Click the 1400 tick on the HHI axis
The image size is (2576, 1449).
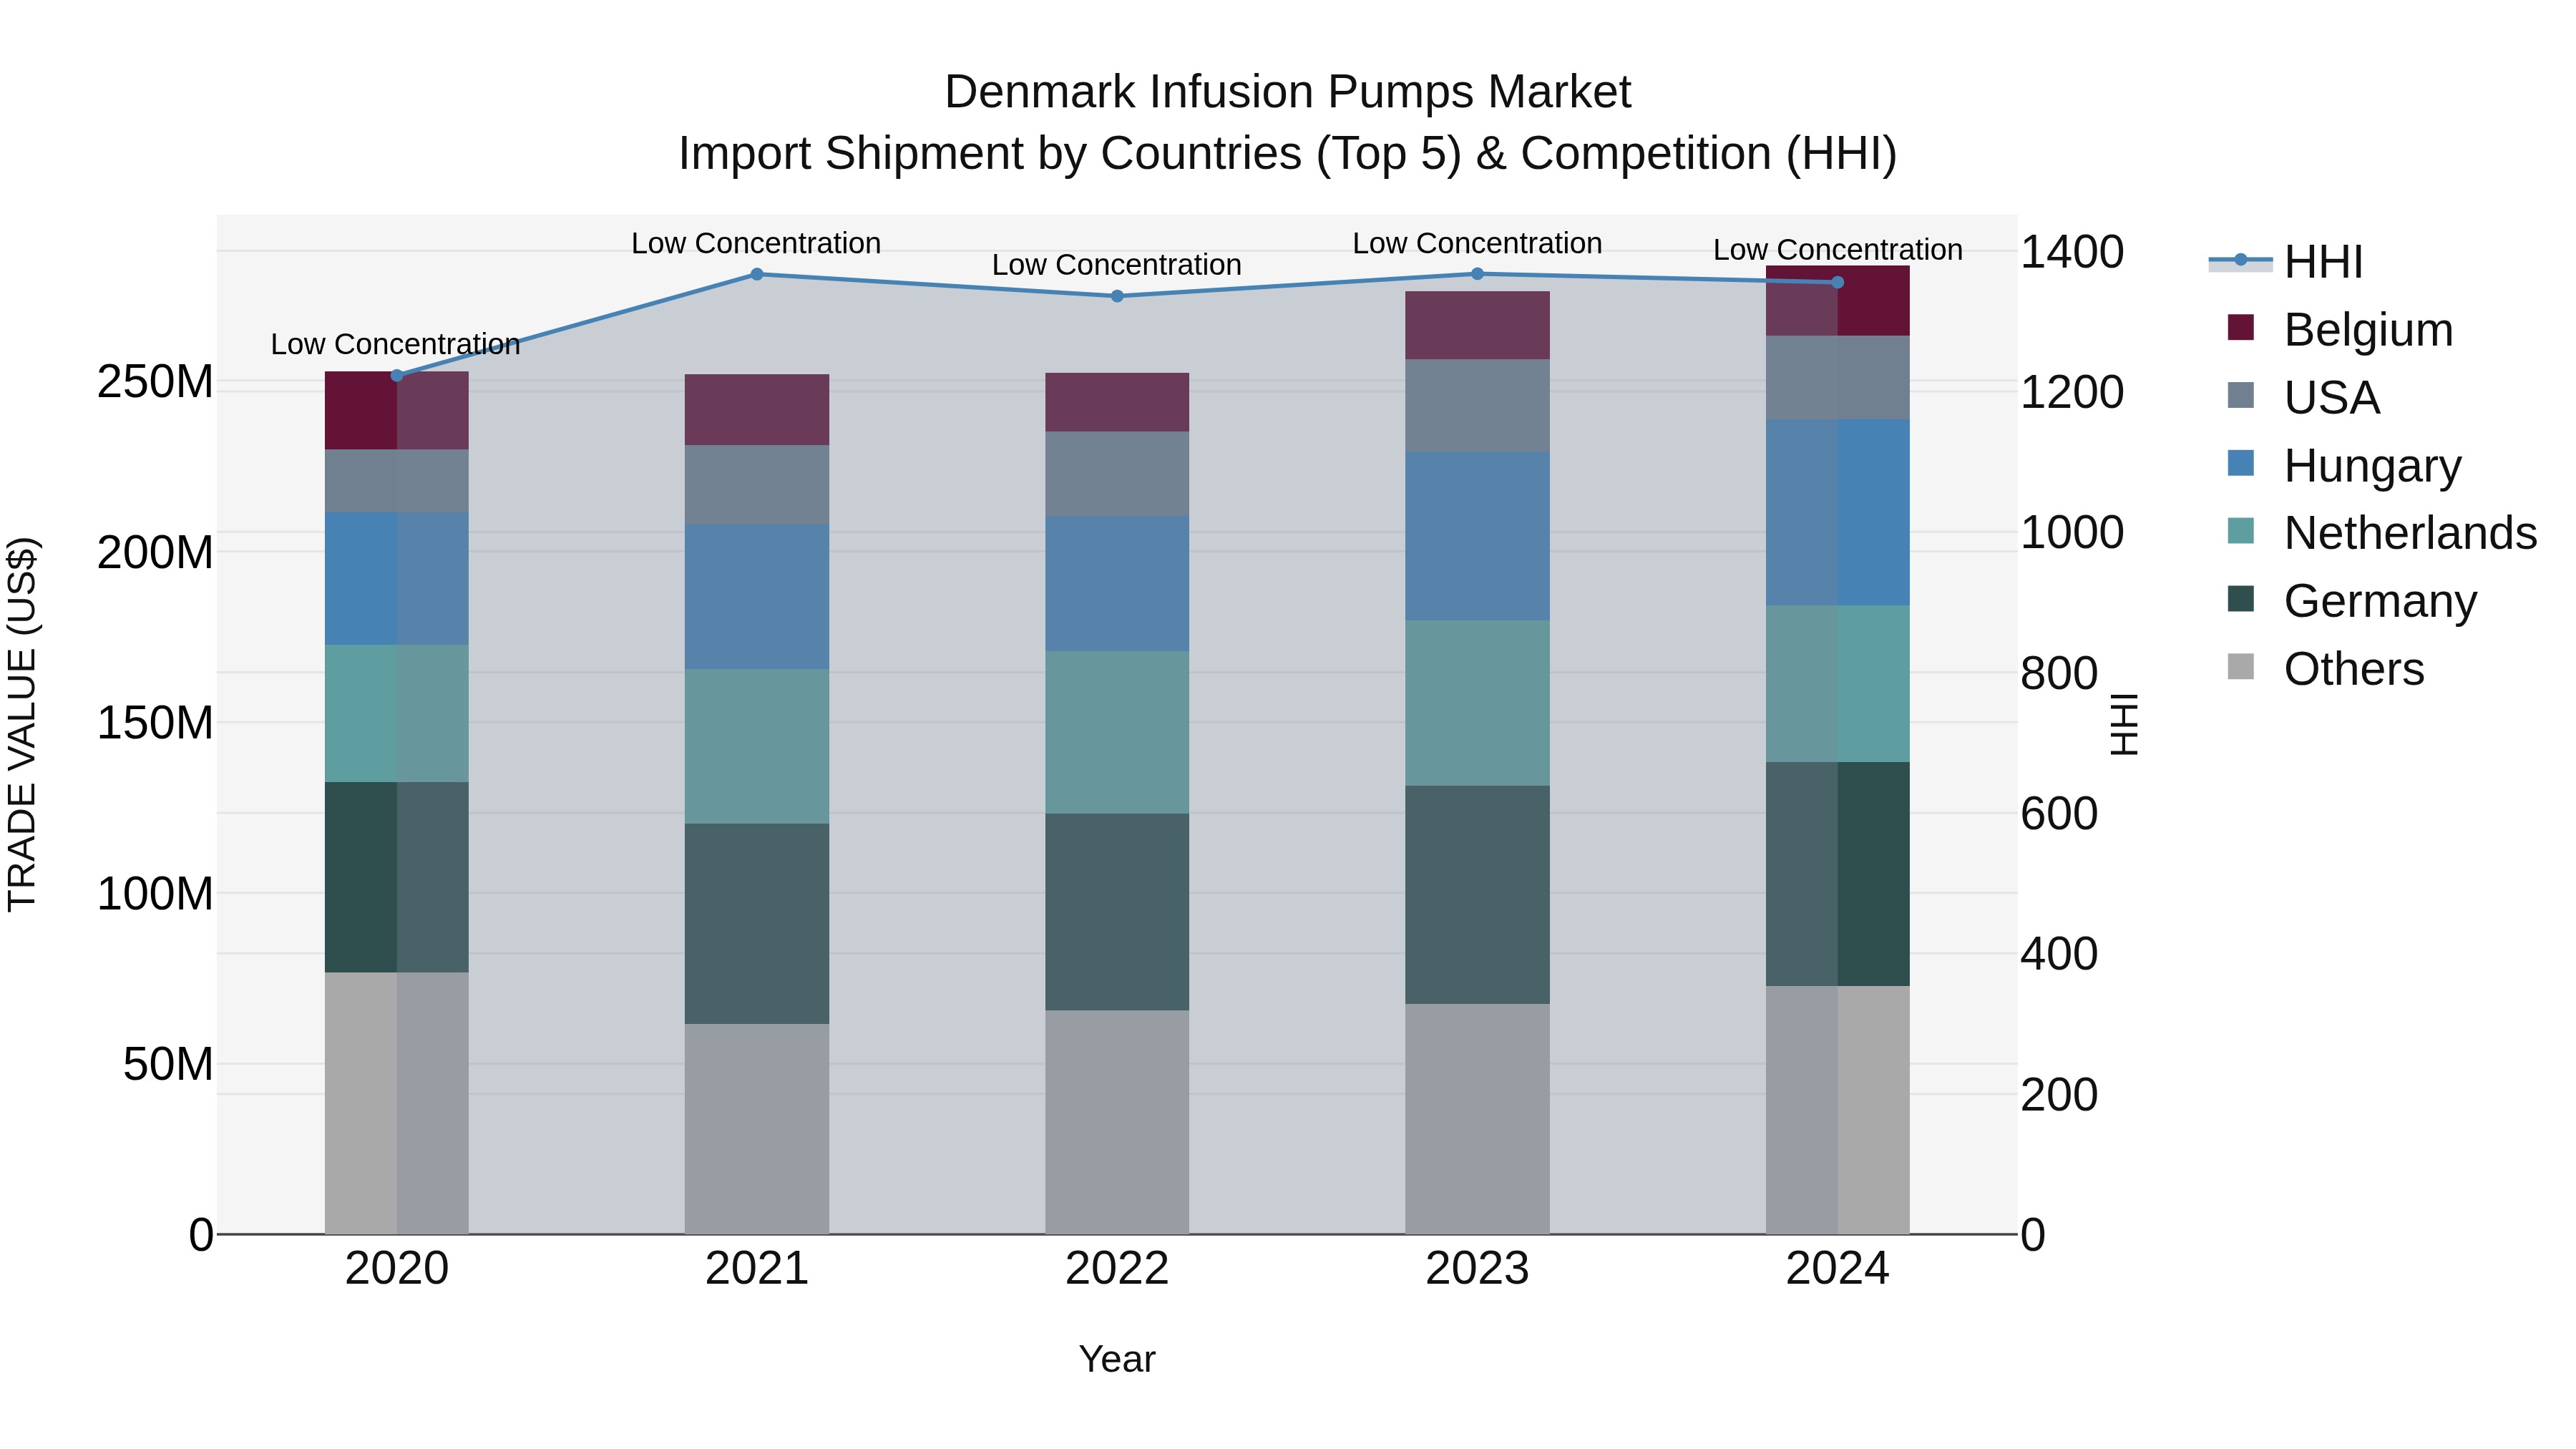(x=2072, y=252)
